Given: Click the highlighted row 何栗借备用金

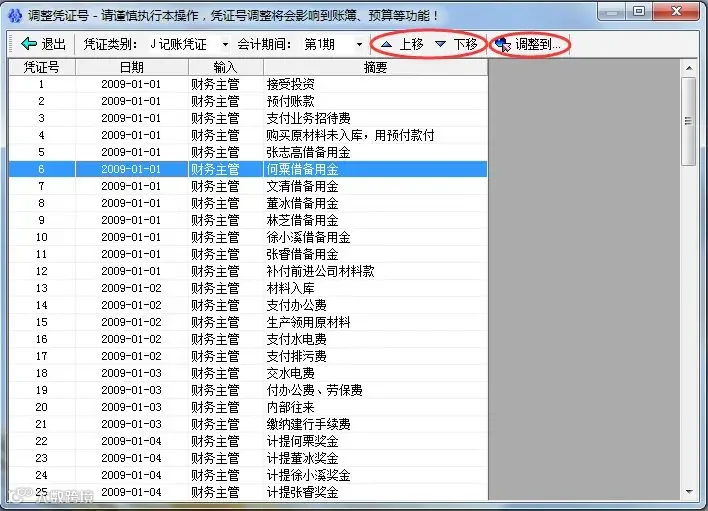Looking at the screenshot, I should pyautogui.click(x=248, y=169).
